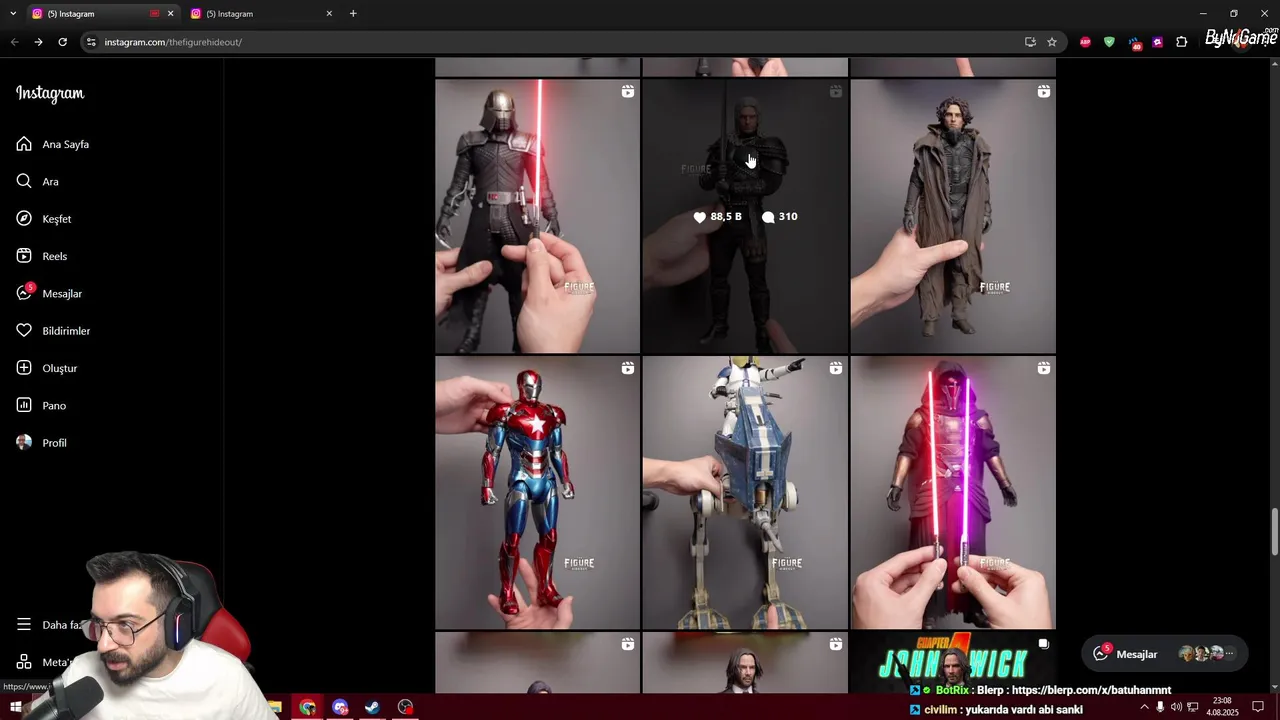Open the hovered reel showing 88,5 B likes

[x=745, y=216]
